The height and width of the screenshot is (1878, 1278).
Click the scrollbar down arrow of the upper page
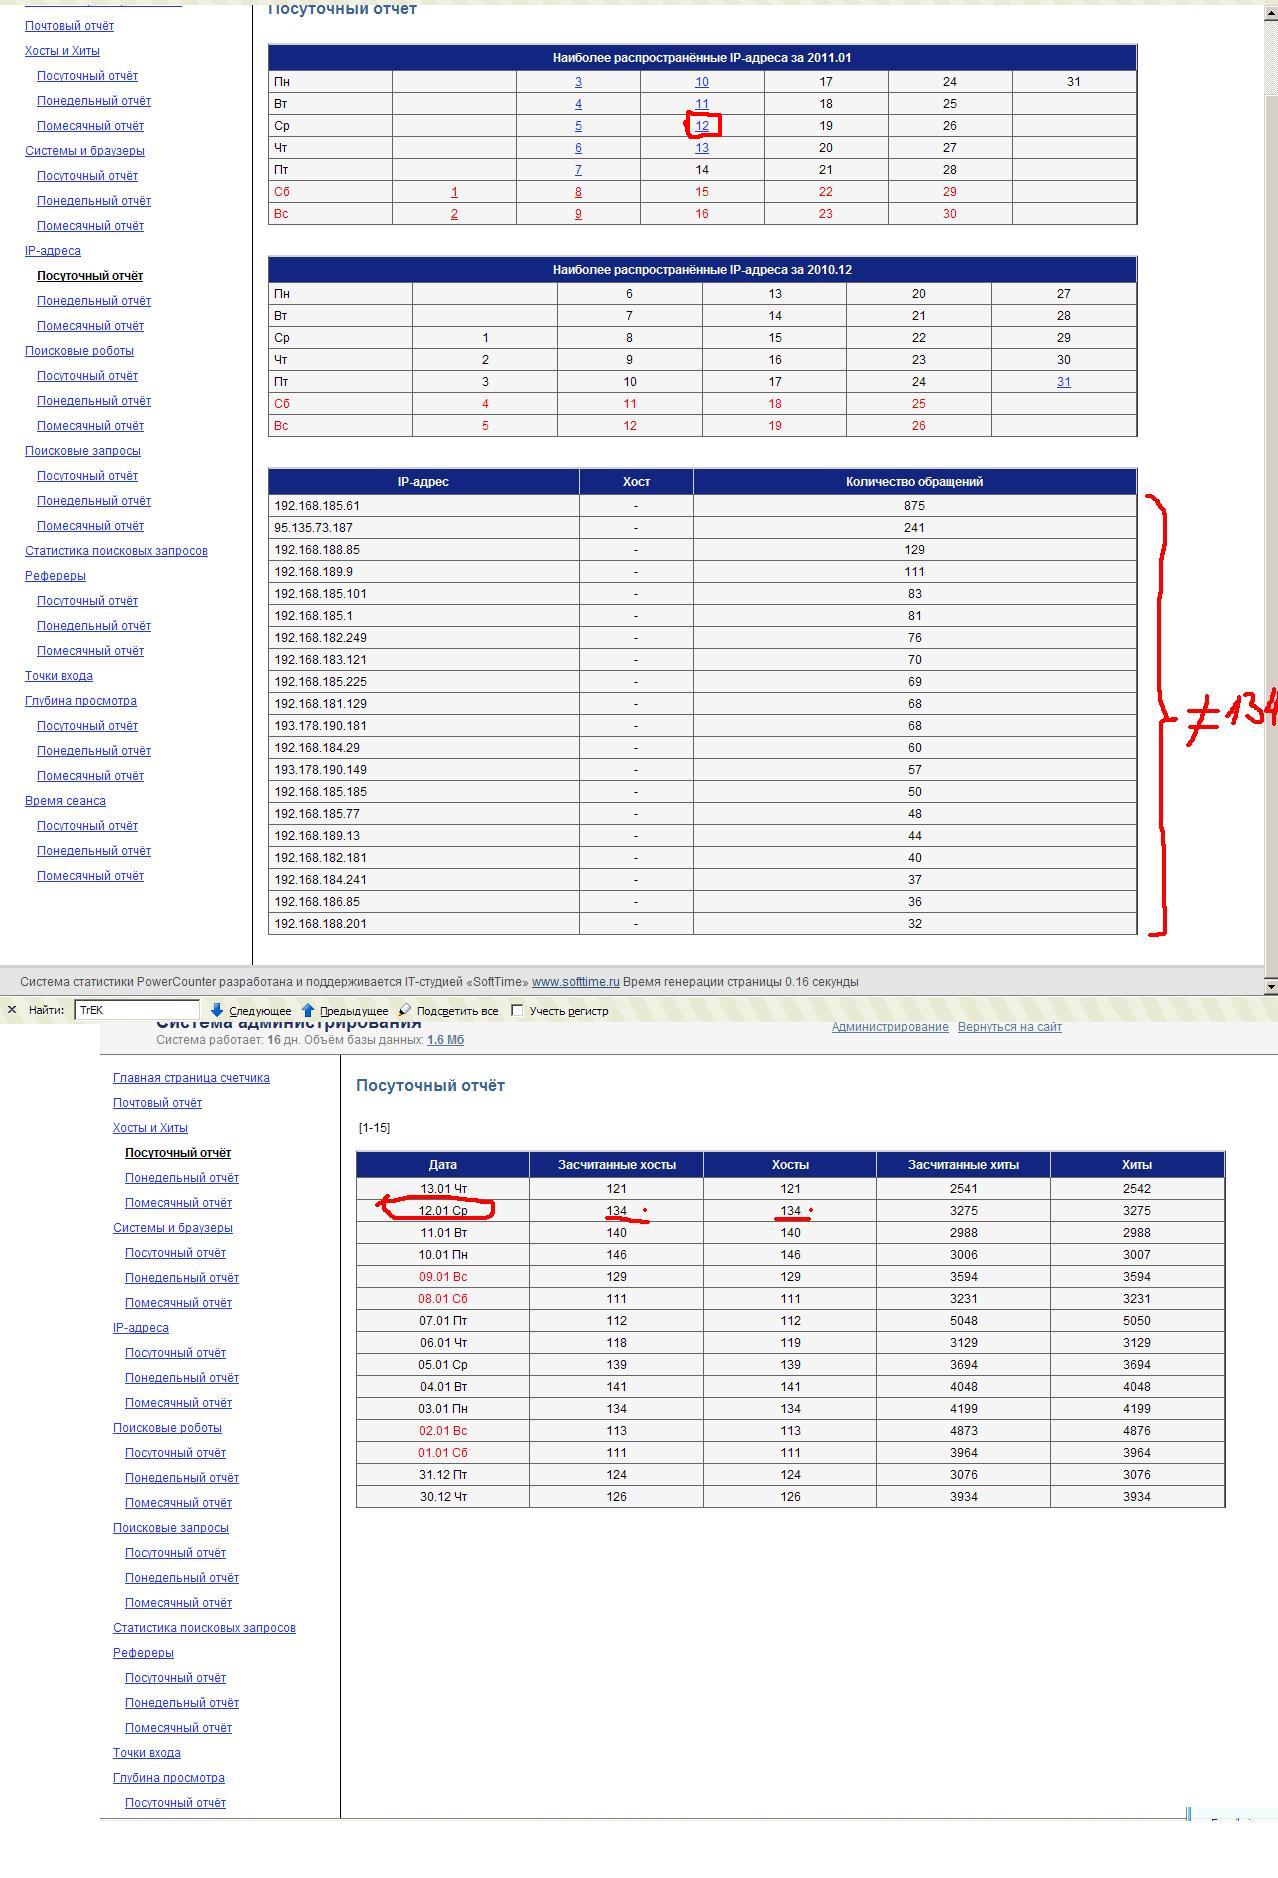tap(1271, 986)
